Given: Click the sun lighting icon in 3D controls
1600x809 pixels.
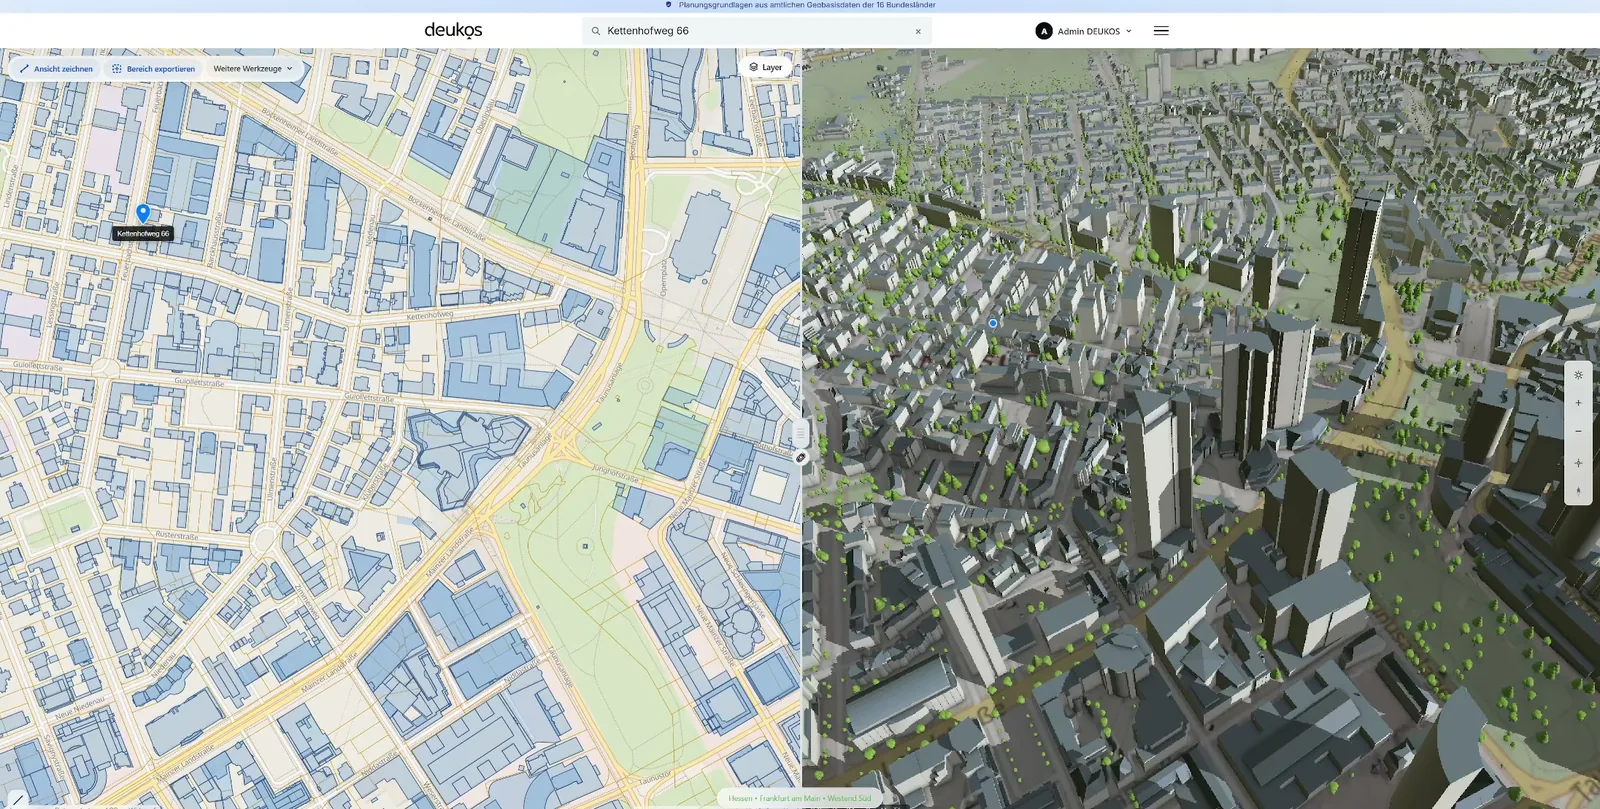Looking at the screenshot, I should [x=1579, y=375].
